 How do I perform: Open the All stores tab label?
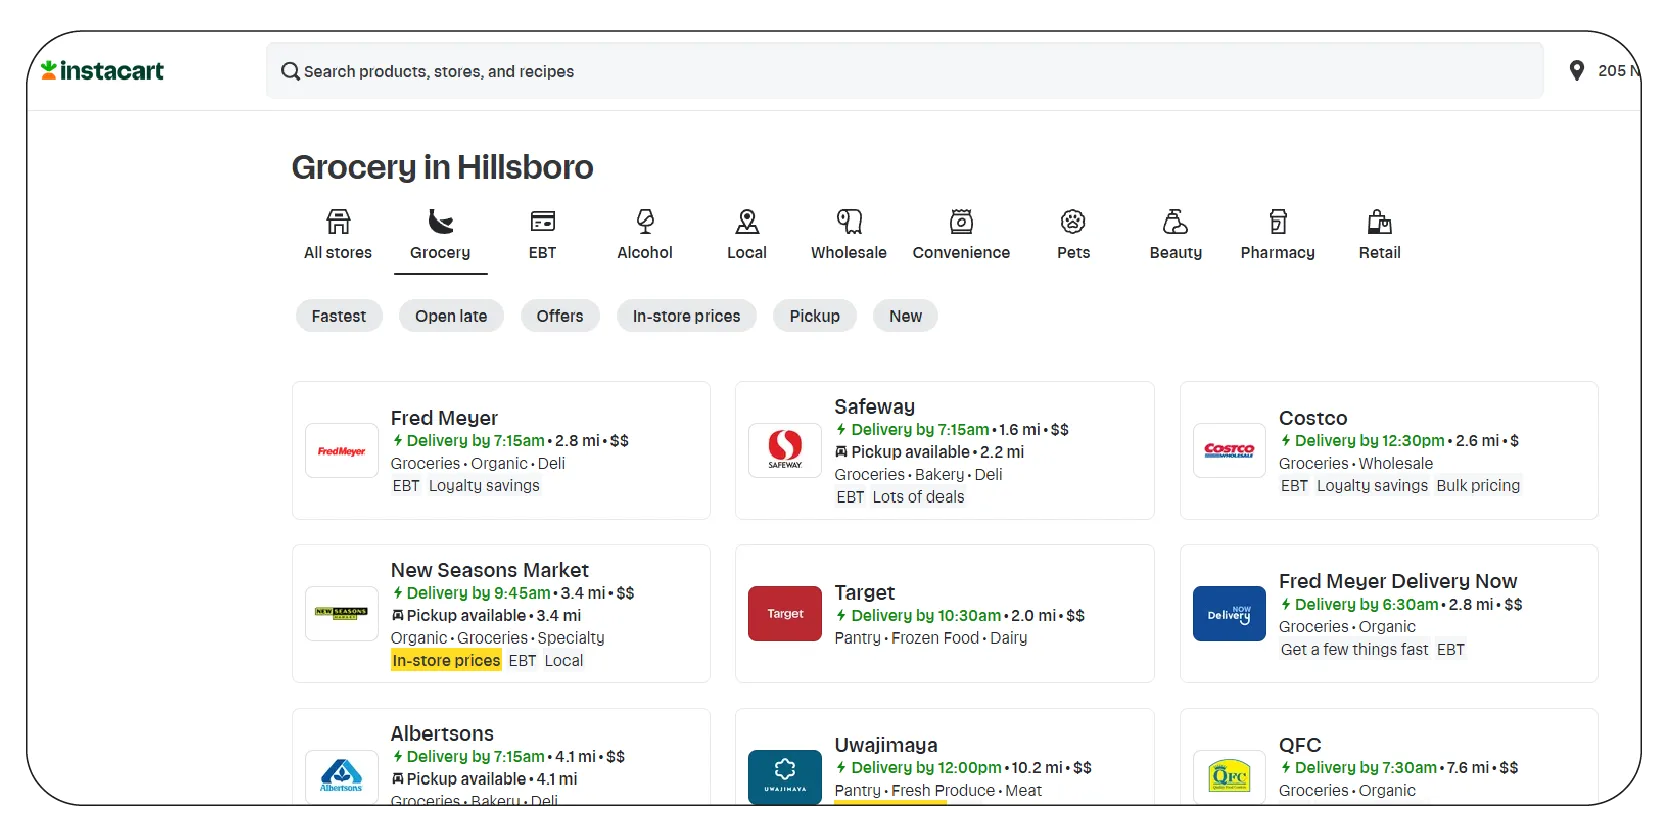click(338, 253)
